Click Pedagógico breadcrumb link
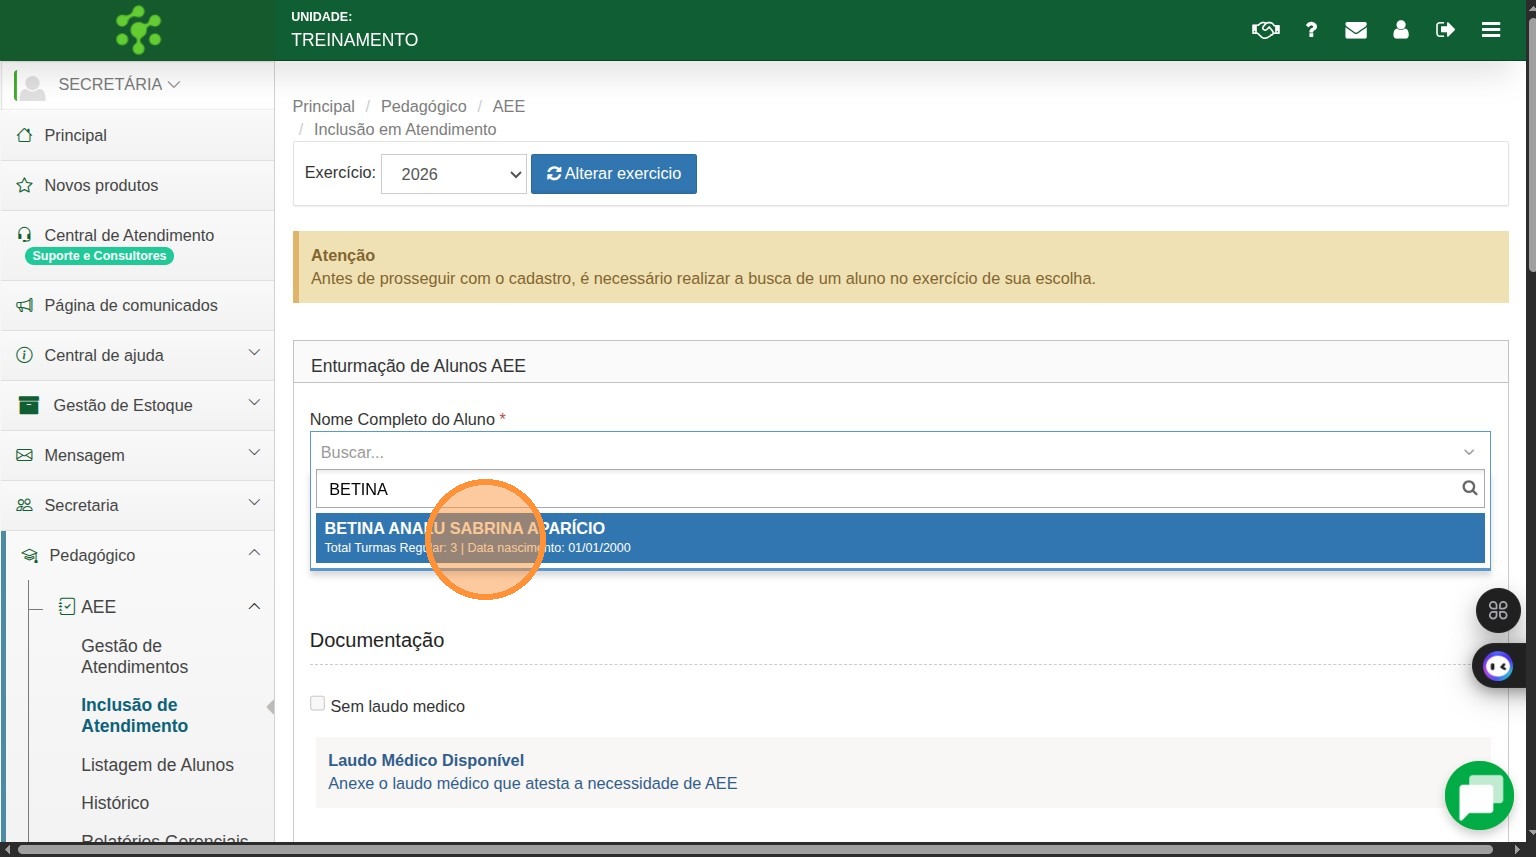The image size is (1536, 857). point(423,106)
